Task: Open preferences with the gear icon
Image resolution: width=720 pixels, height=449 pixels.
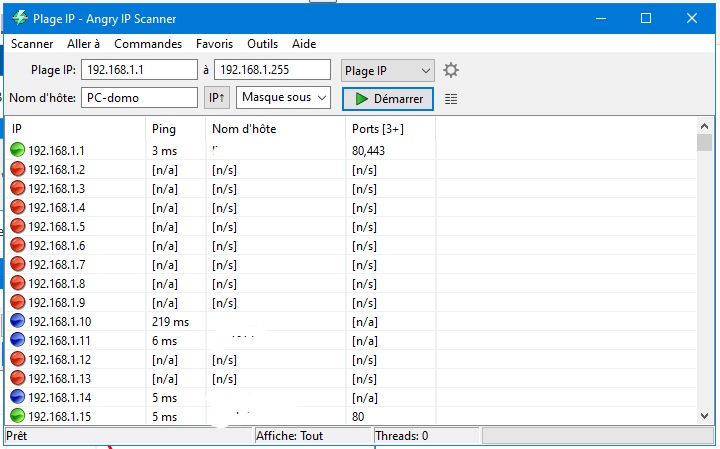Action: (x=450, y=70)
